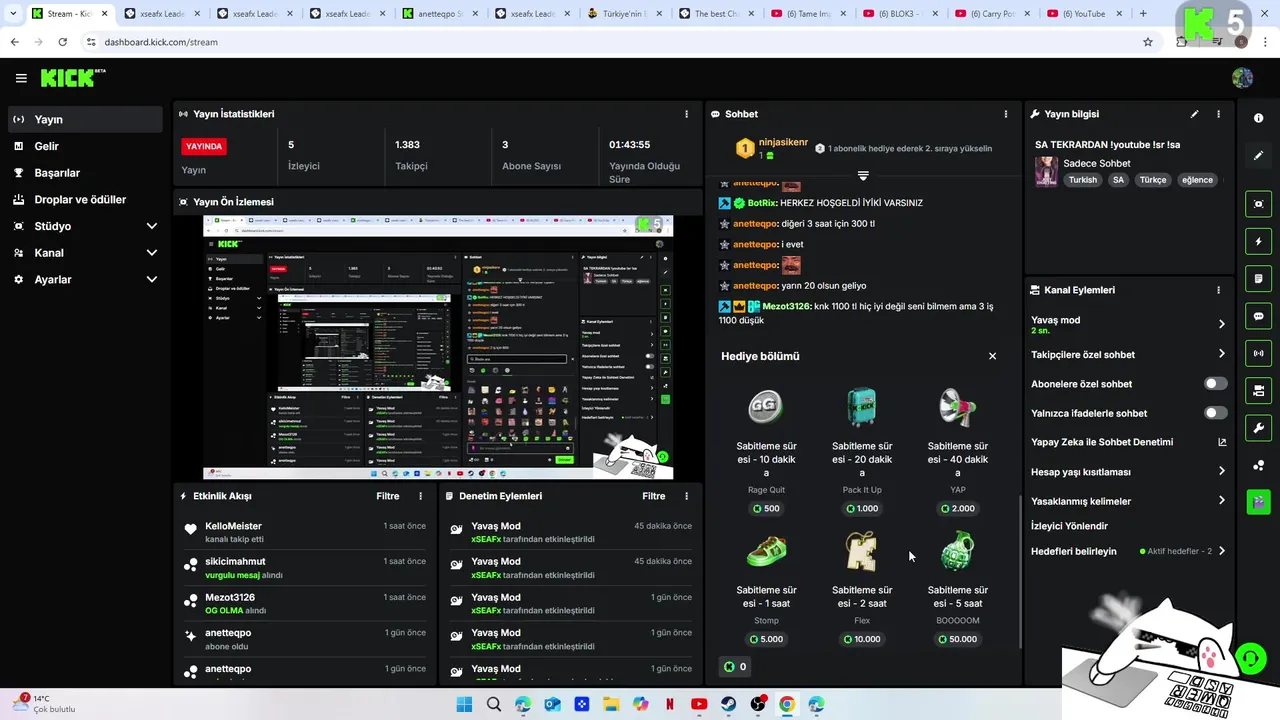Click the wrench icon in right sidebar
Screen dimensions: 1280x720
[1258, 428]
